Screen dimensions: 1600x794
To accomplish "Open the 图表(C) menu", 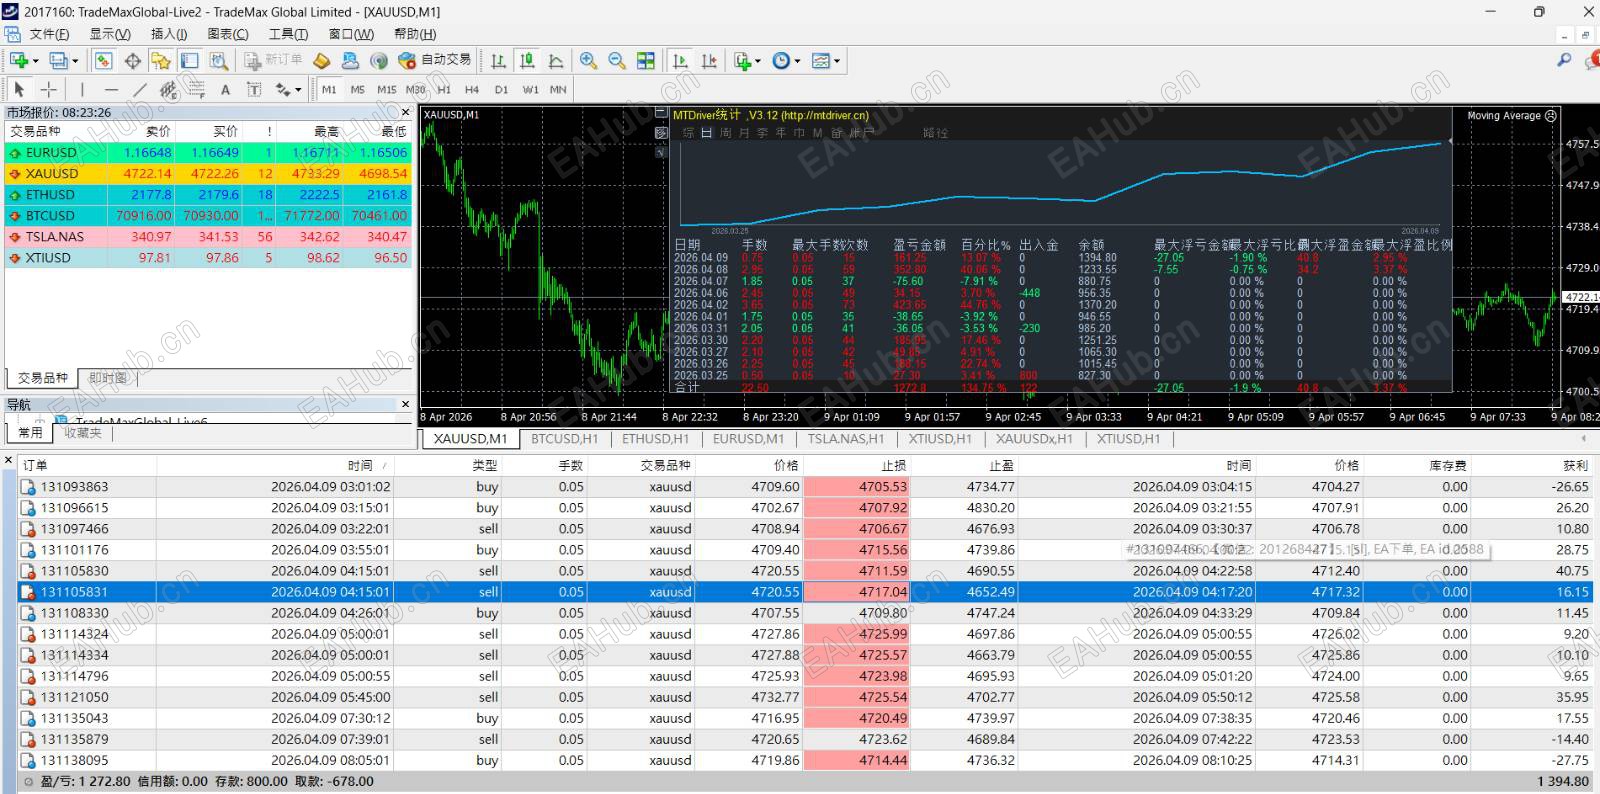I will (227, 34).
